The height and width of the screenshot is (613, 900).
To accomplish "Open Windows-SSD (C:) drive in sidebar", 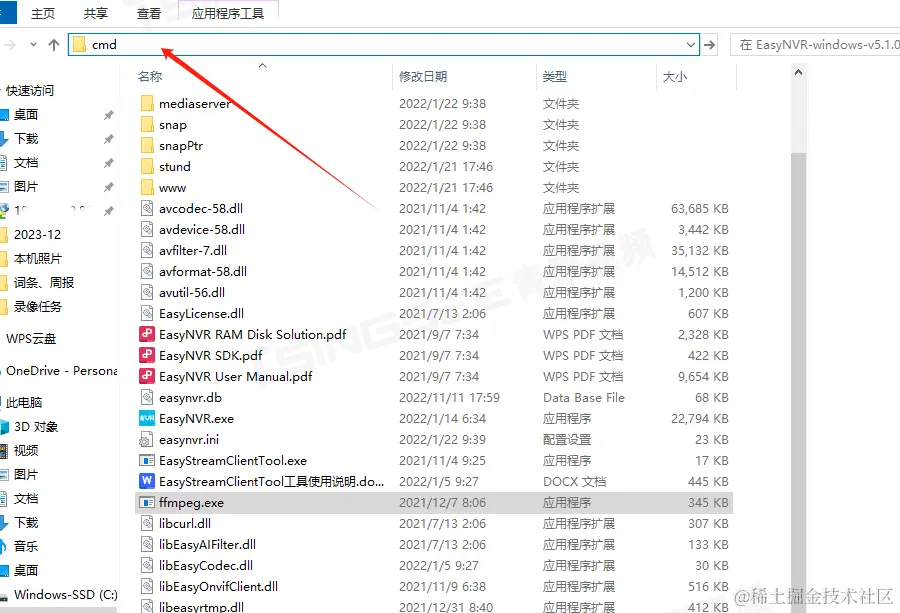I will pyautogui.click(x=65, y=595).
